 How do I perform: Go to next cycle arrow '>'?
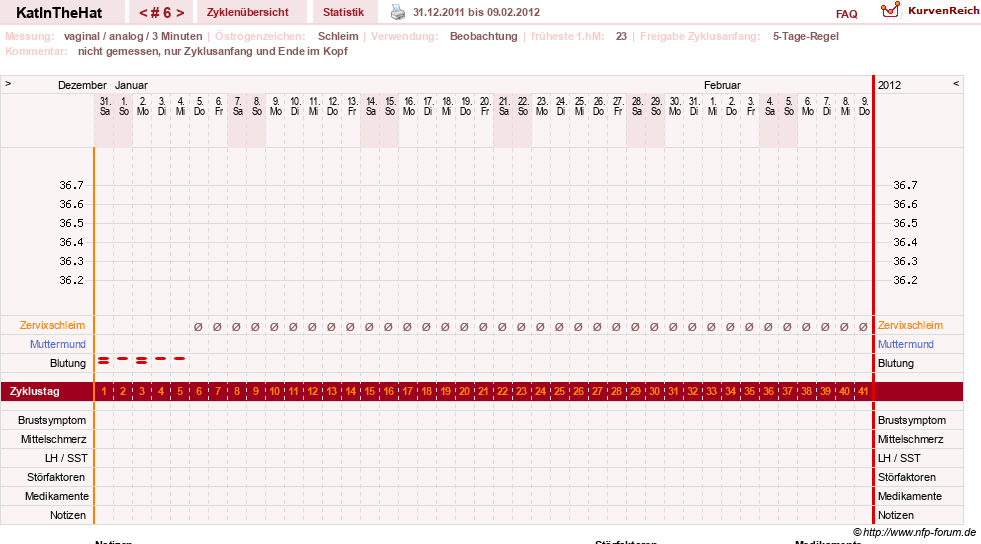tap(180, 13)
